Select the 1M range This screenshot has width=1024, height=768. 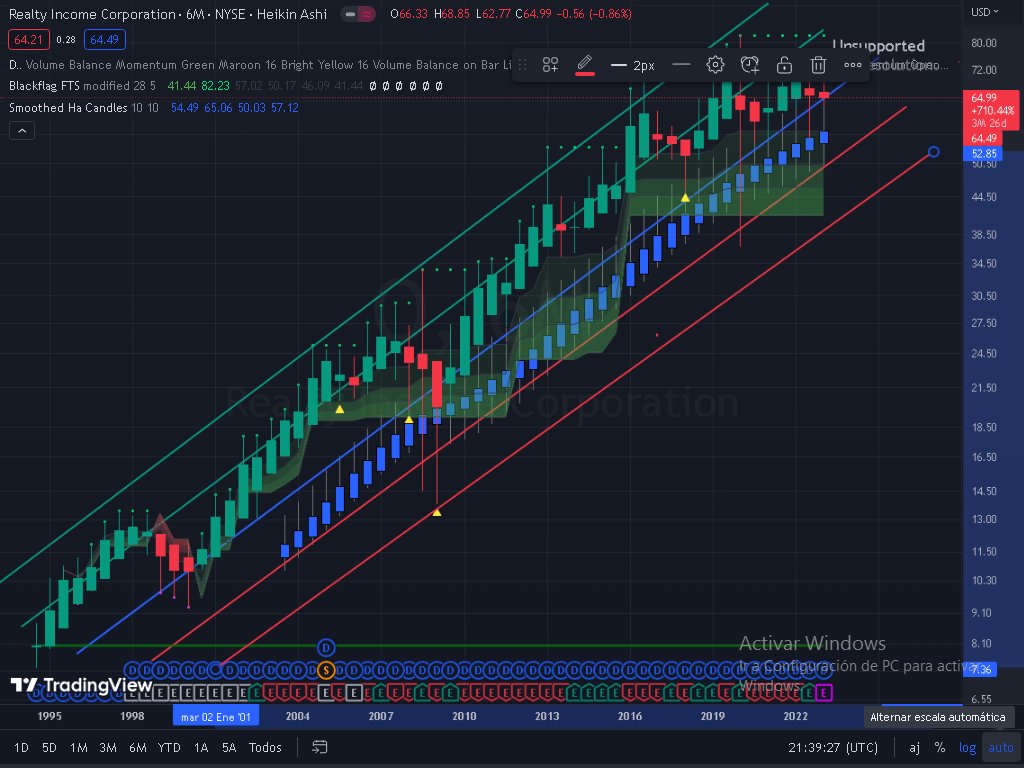[78, 747]
